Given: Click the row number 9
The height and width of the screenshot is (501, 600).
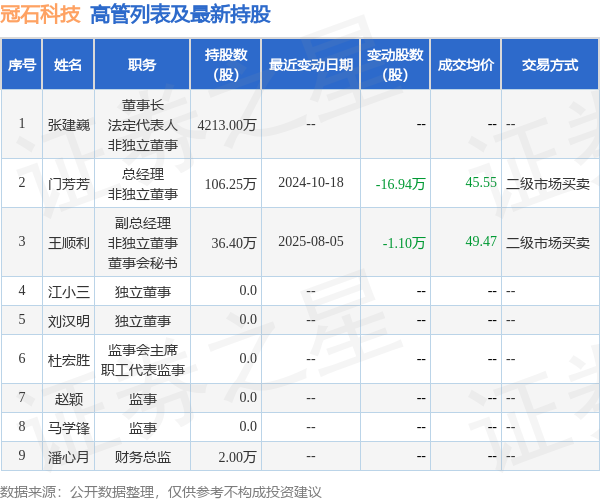Looking at the screenshot, I should point(22,455).
